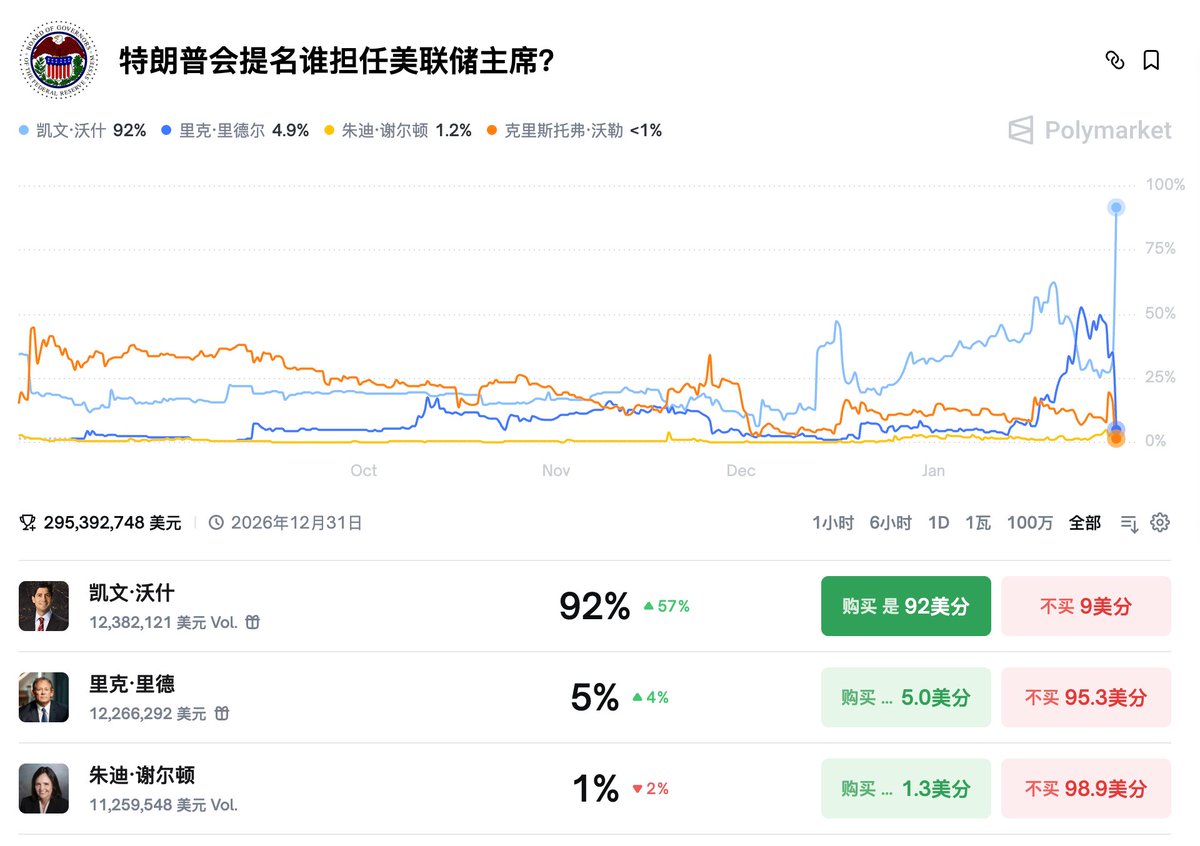
Task: Buy Yes on 凯文·沃什 at 92美分
Action: [905, 606]
